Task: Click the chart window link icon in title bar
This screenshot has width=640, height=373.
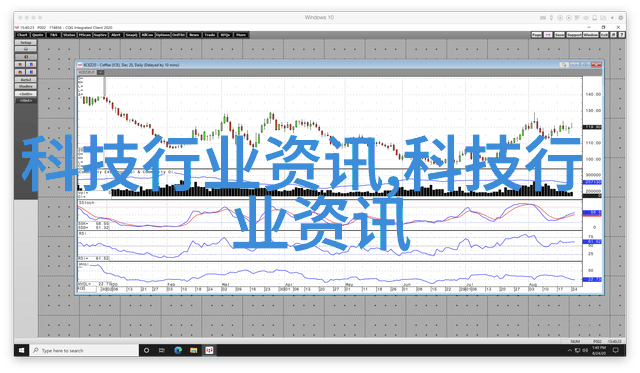Action: tap(564, 65)
